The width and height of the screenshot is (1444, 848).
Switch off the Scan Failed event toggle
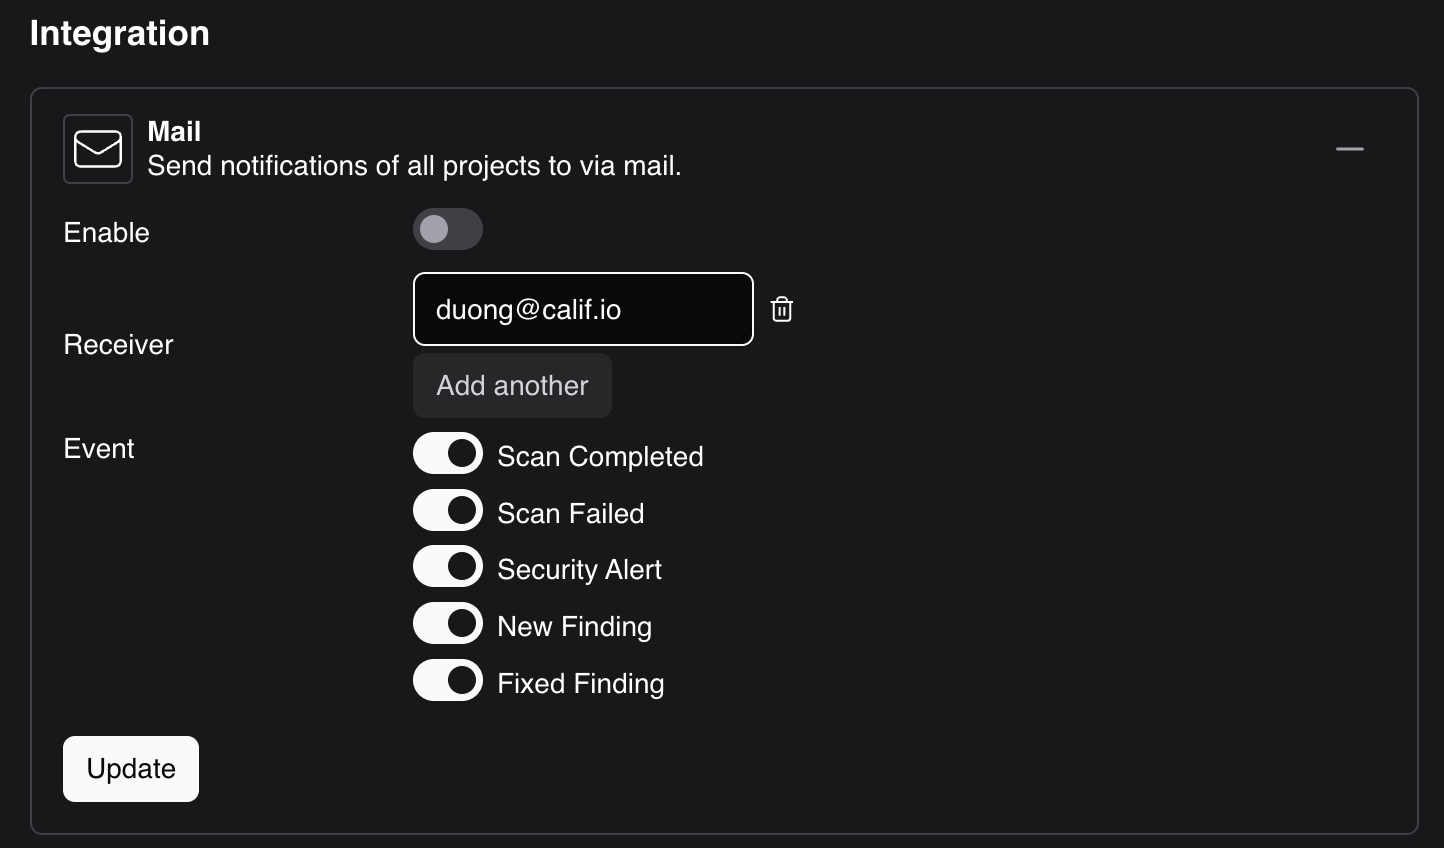pyautogui.click(x=448, y=510)
